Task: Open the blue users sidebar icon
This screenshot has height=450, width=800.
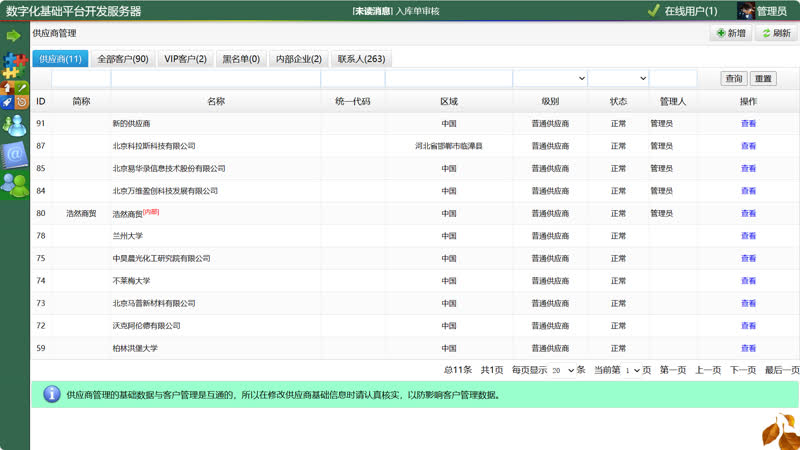Action: (x=14, y=124)
